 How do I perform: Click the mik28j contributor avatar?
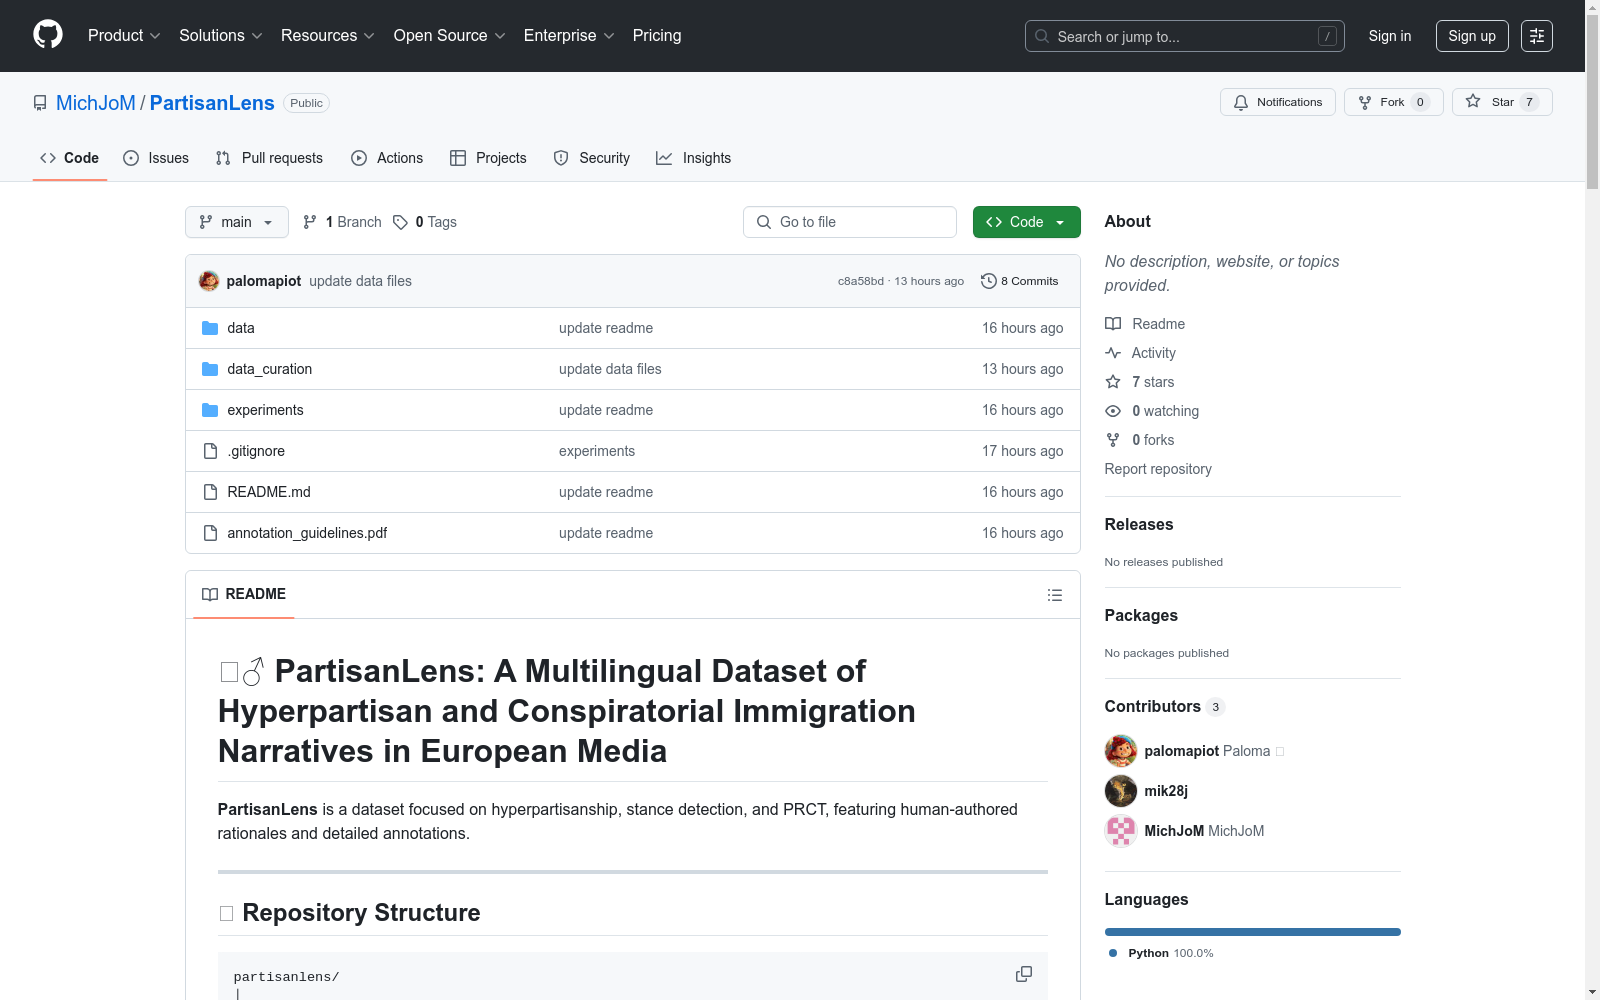click(1121, 791)
